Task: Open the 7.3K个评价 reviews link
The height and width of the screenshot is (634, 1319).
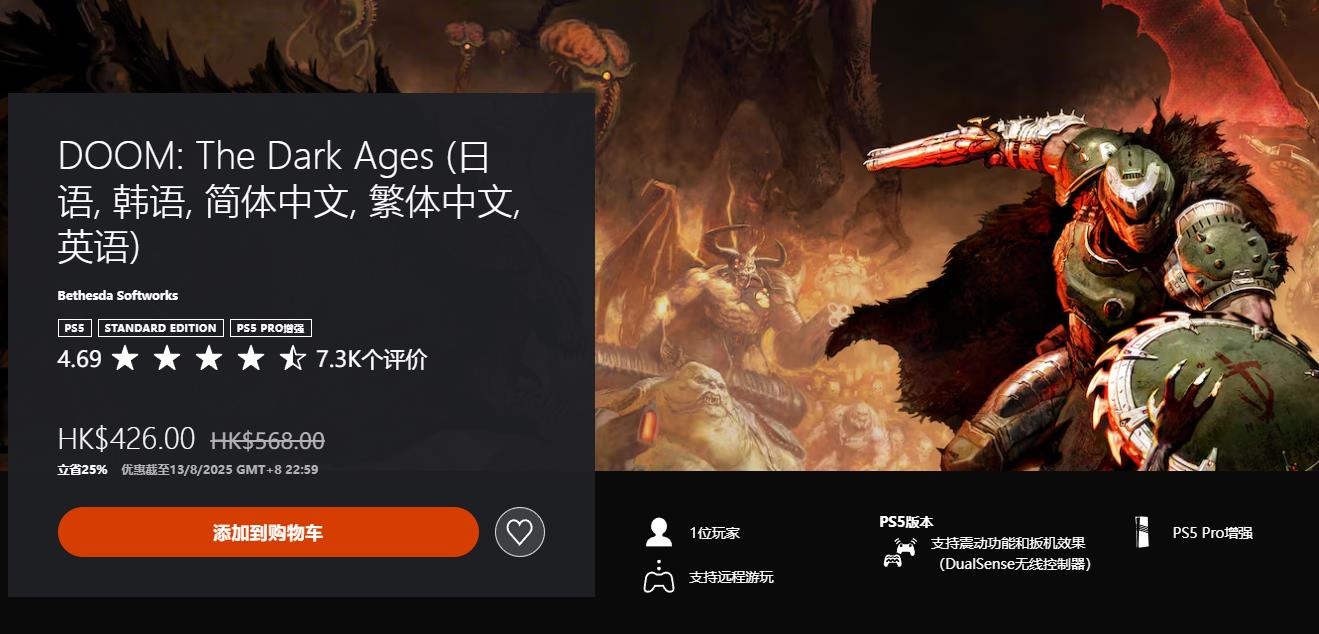Action: (x=371, y=359)
